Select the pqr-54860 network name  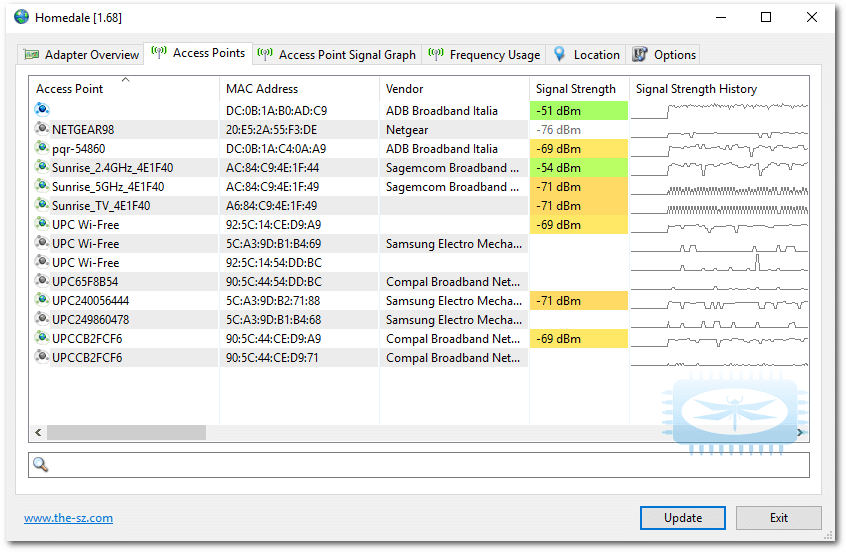[x=79, y=149]
